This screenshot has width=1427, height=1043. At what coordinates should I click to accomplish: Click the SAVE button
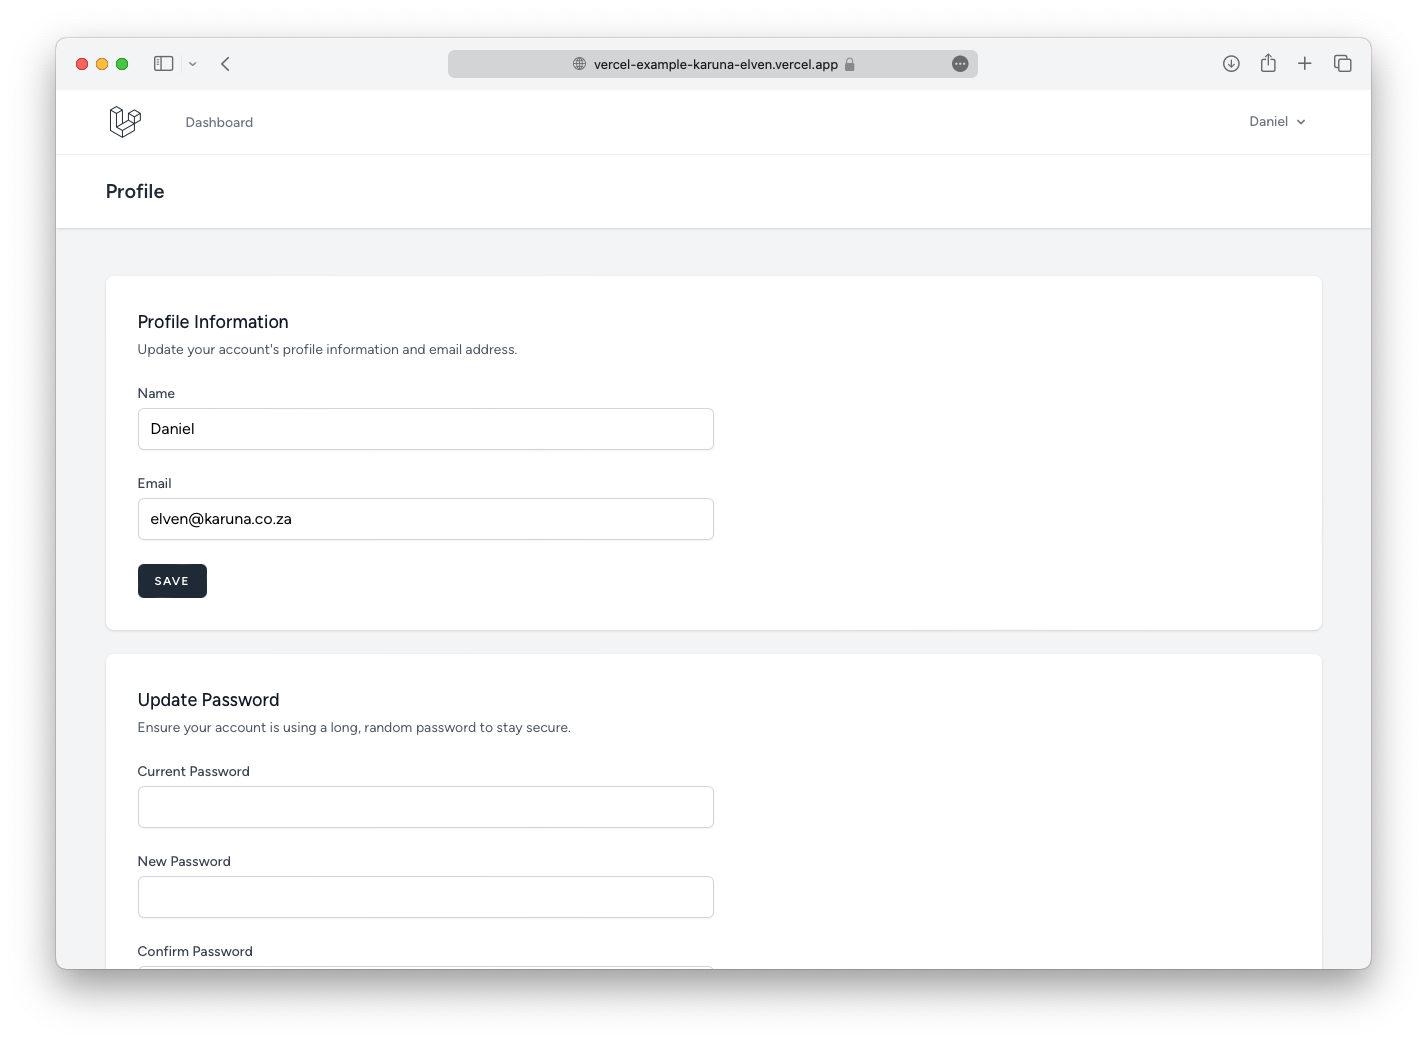(172, 580)
